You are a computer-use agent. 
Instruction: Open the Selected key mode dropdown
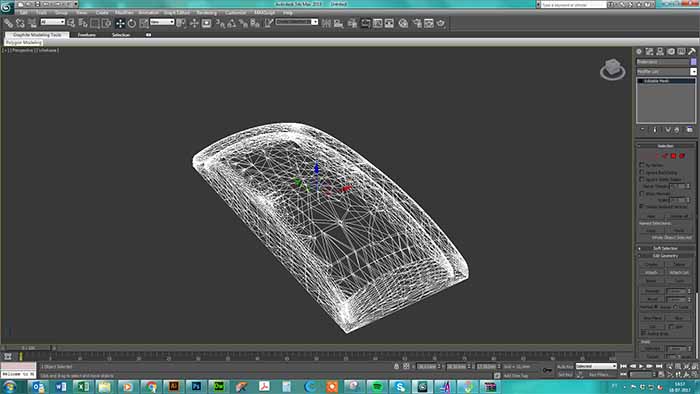596,366
